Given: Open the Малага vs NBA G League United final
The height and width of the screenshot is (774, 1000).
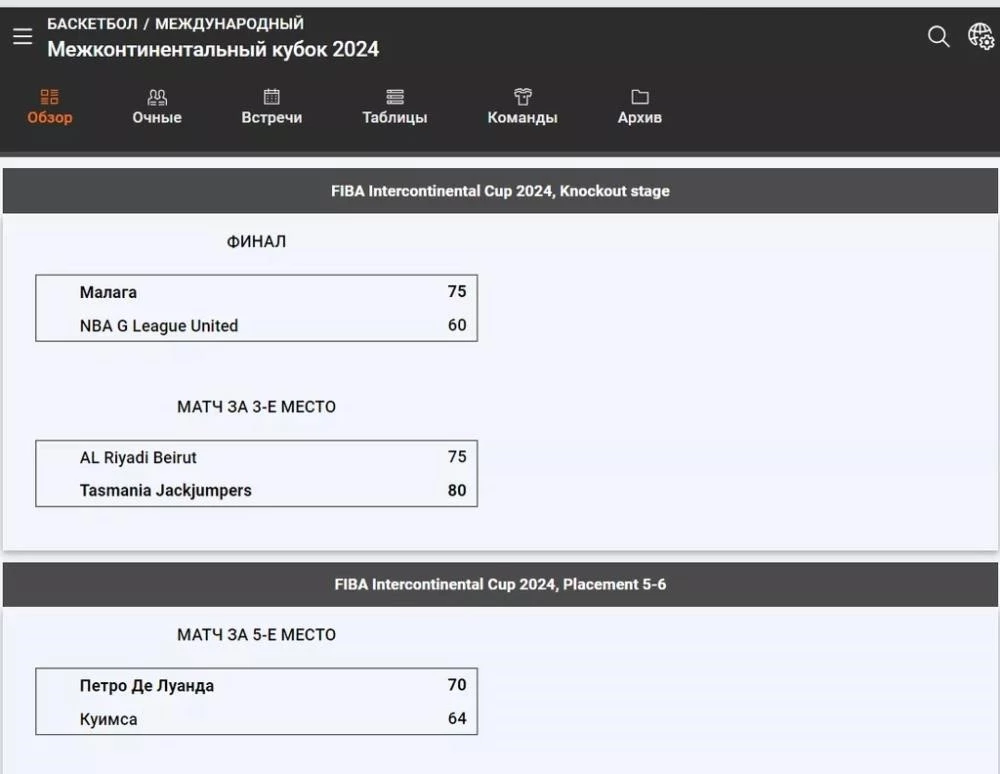Looking at the screenshot, I should click(x=256, y=309).
